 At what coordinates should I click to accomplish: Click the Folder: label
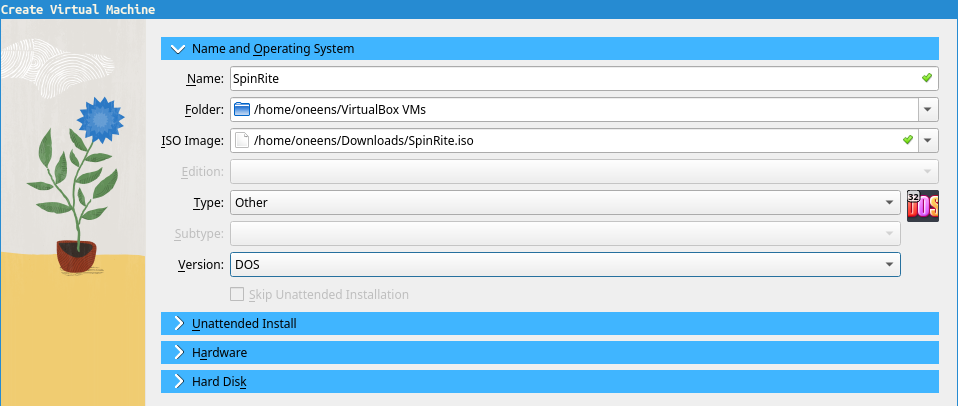[205, 110]
